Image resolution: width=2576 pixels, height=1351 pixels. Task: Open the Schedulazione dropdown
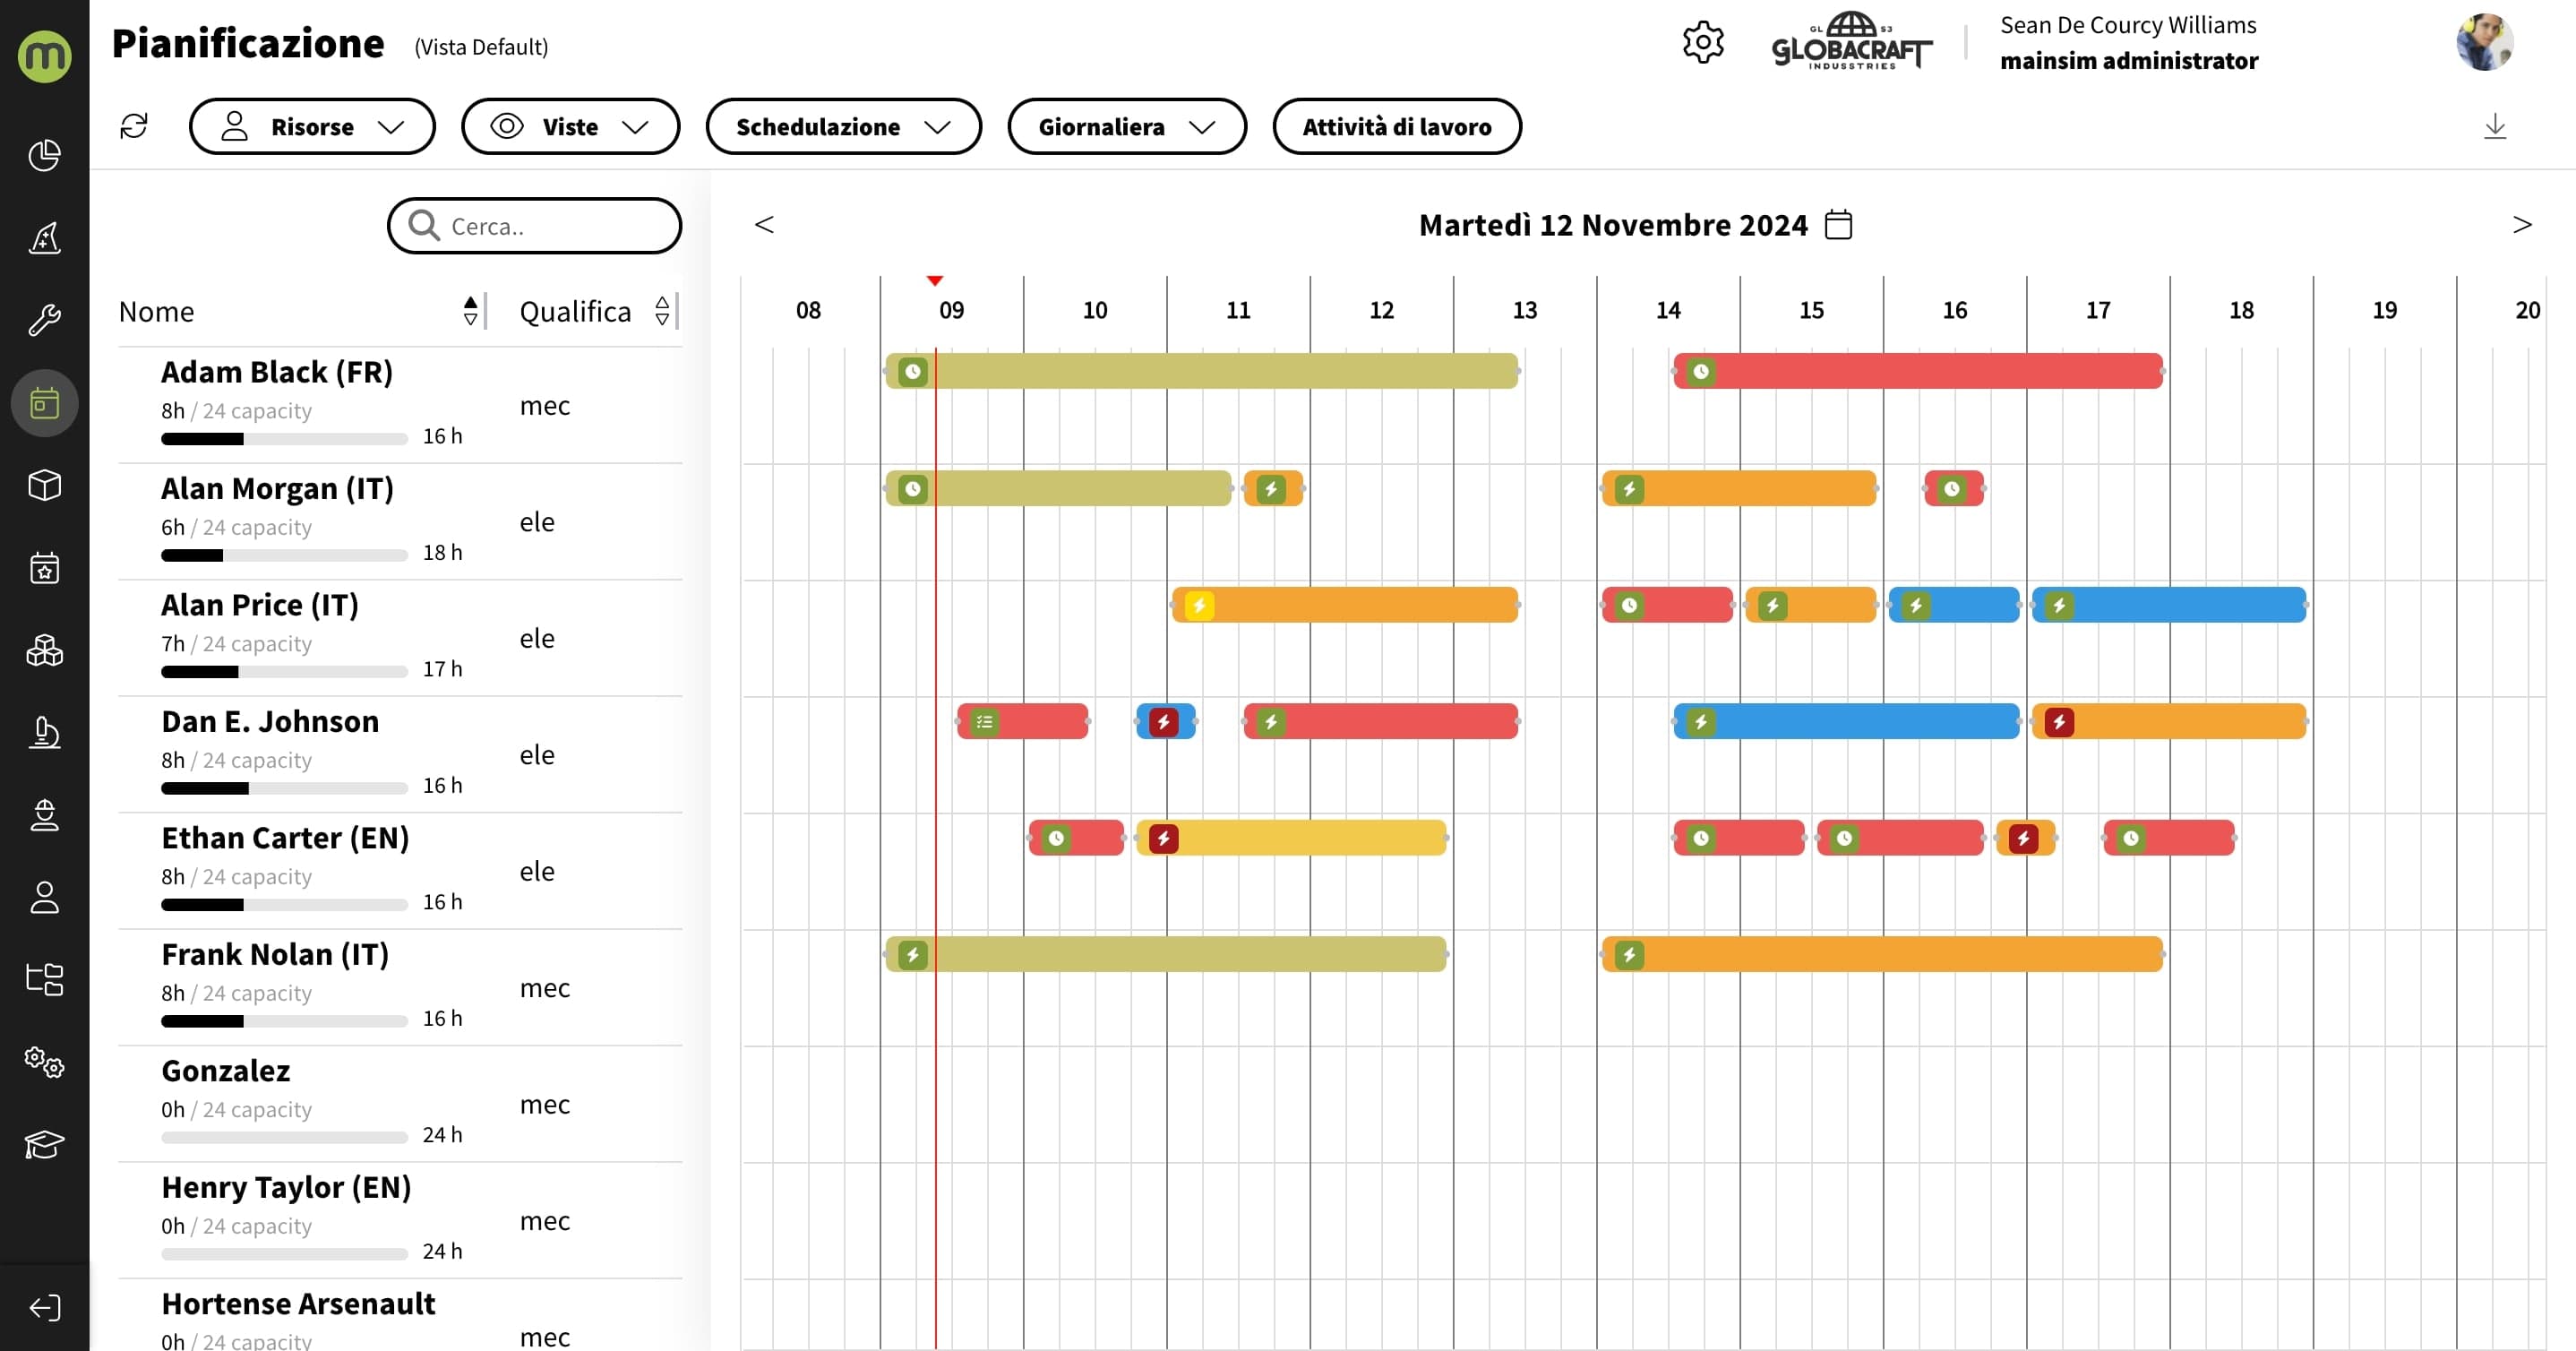pos(843,126)
